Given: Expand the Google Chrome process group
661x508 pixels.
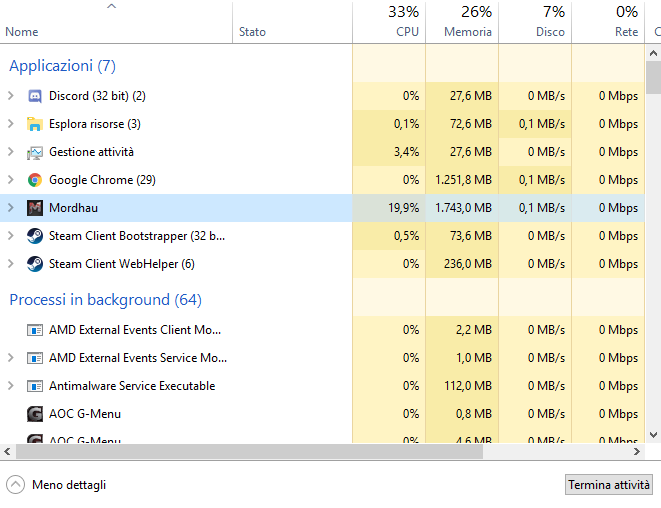Looking at the screenshot, I should [10, 180].
